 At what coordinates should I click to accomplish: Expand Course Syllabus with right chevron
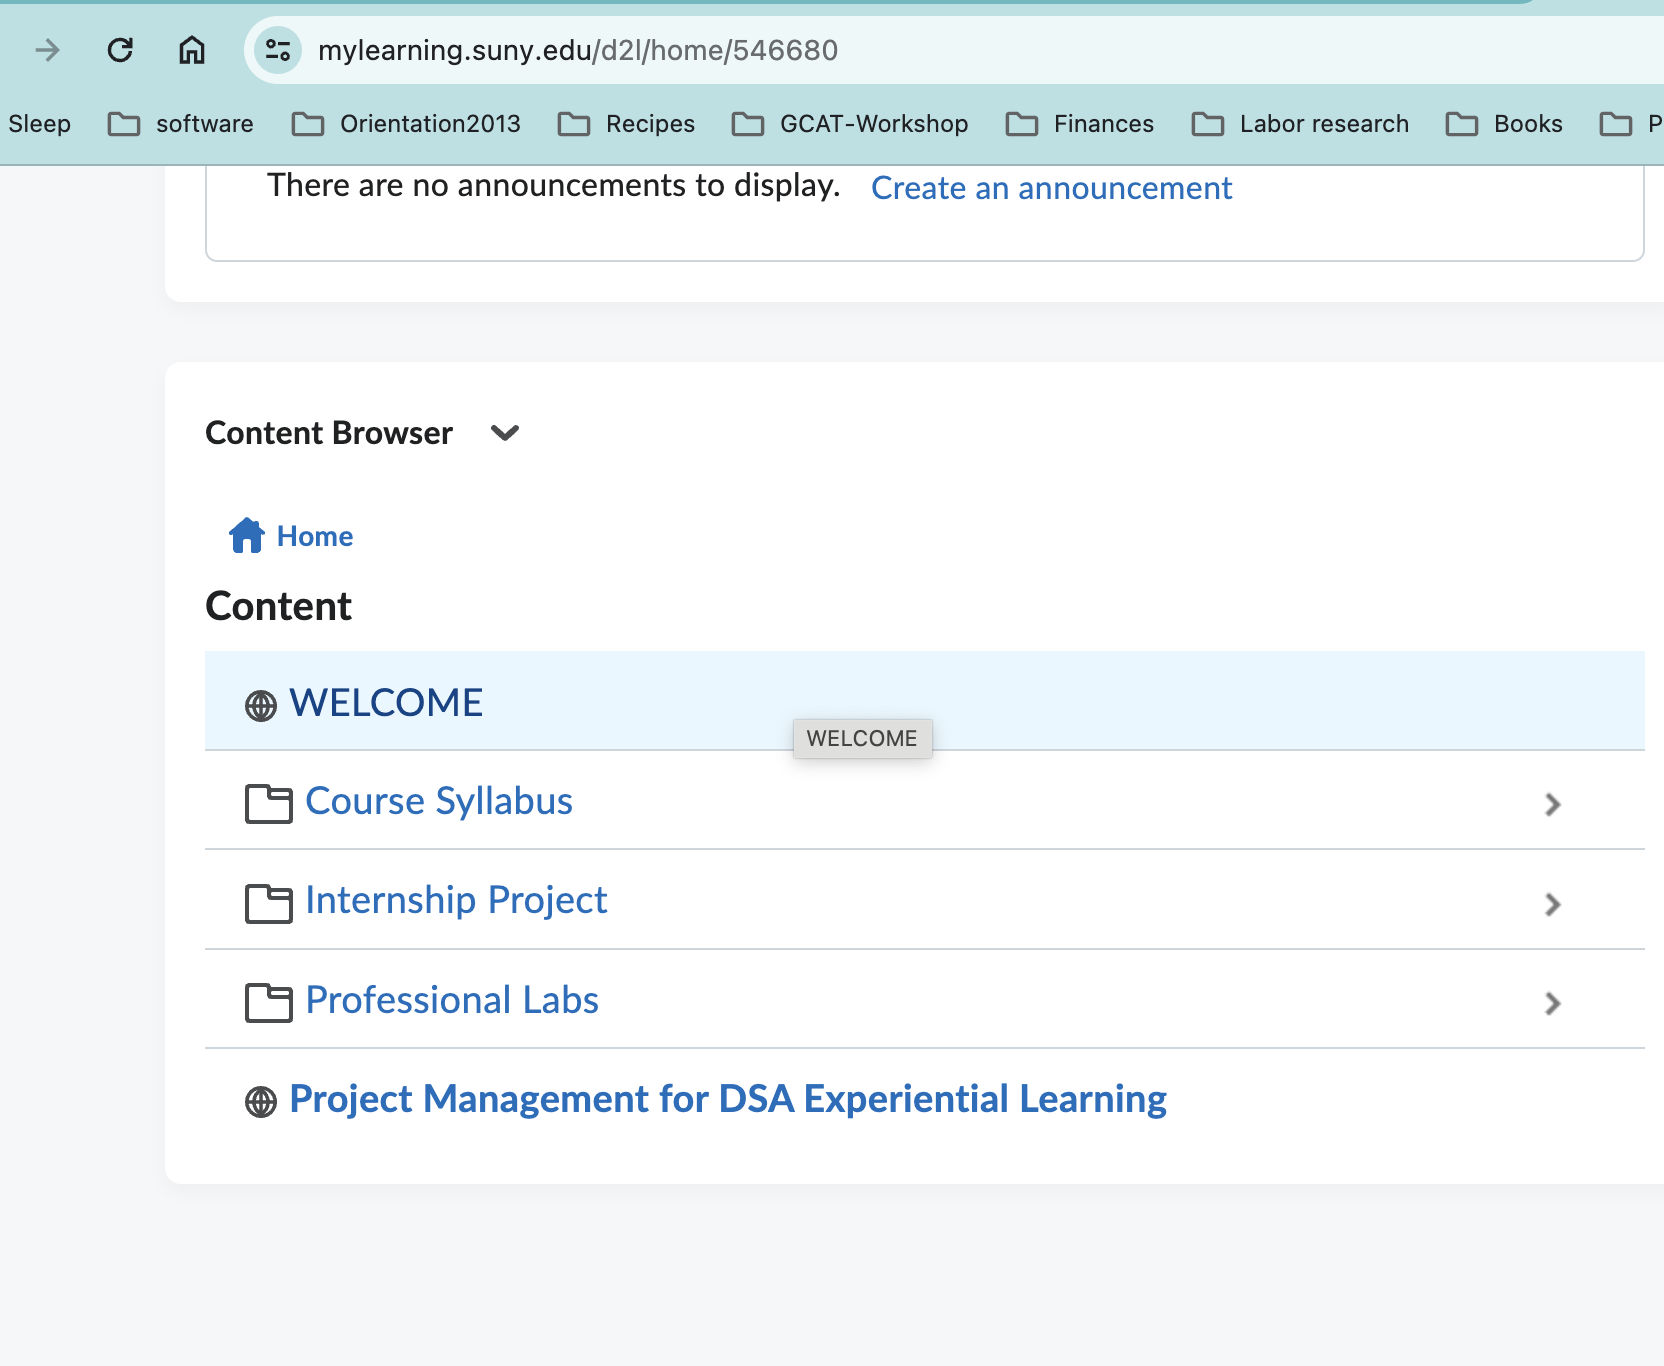pos(1552,804)
